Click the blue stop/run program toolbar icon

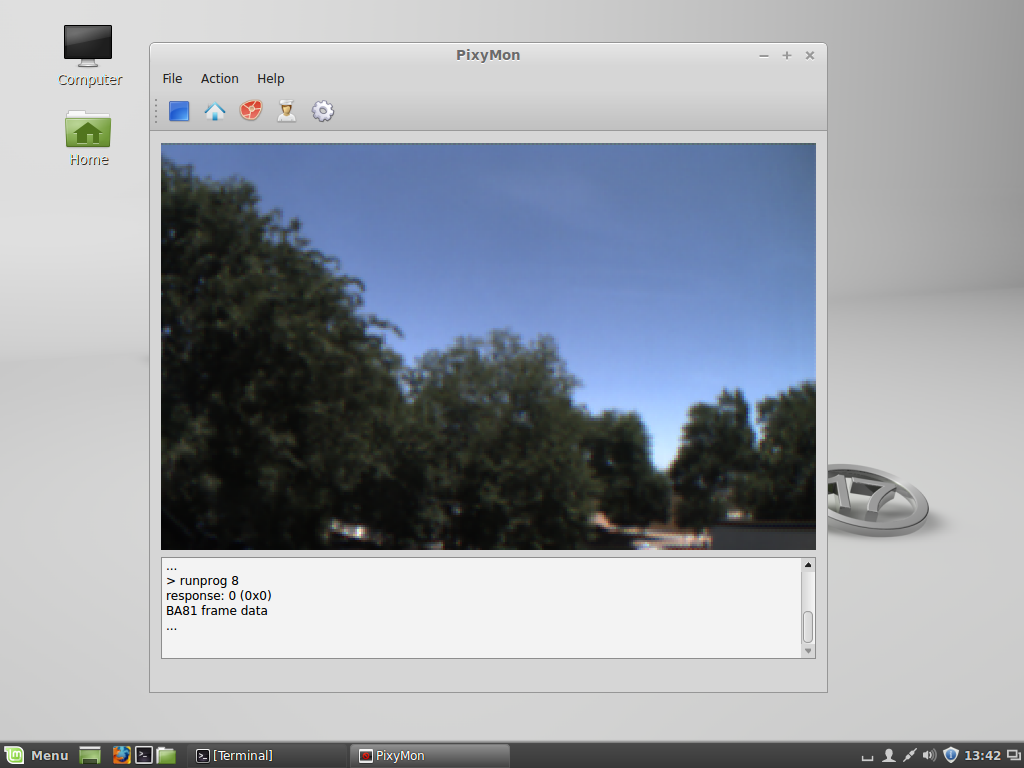click(x=179, y=111)
